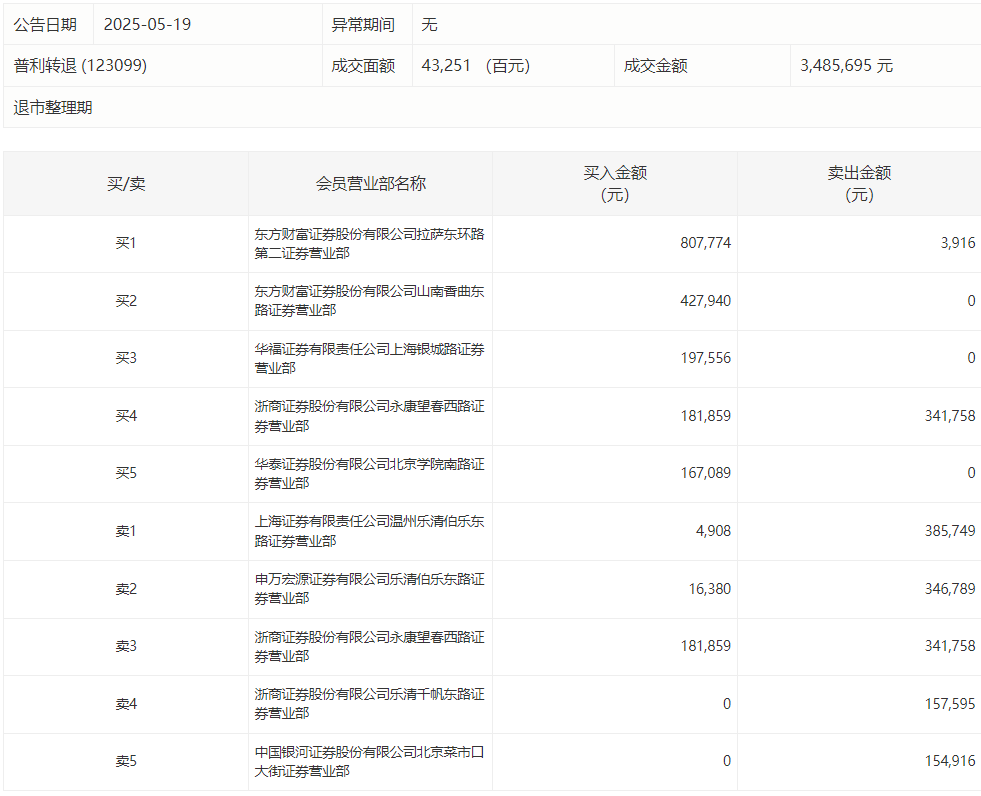Select the 普利转退 (123099) security name
981x796 pixels.
pos(81,66)
